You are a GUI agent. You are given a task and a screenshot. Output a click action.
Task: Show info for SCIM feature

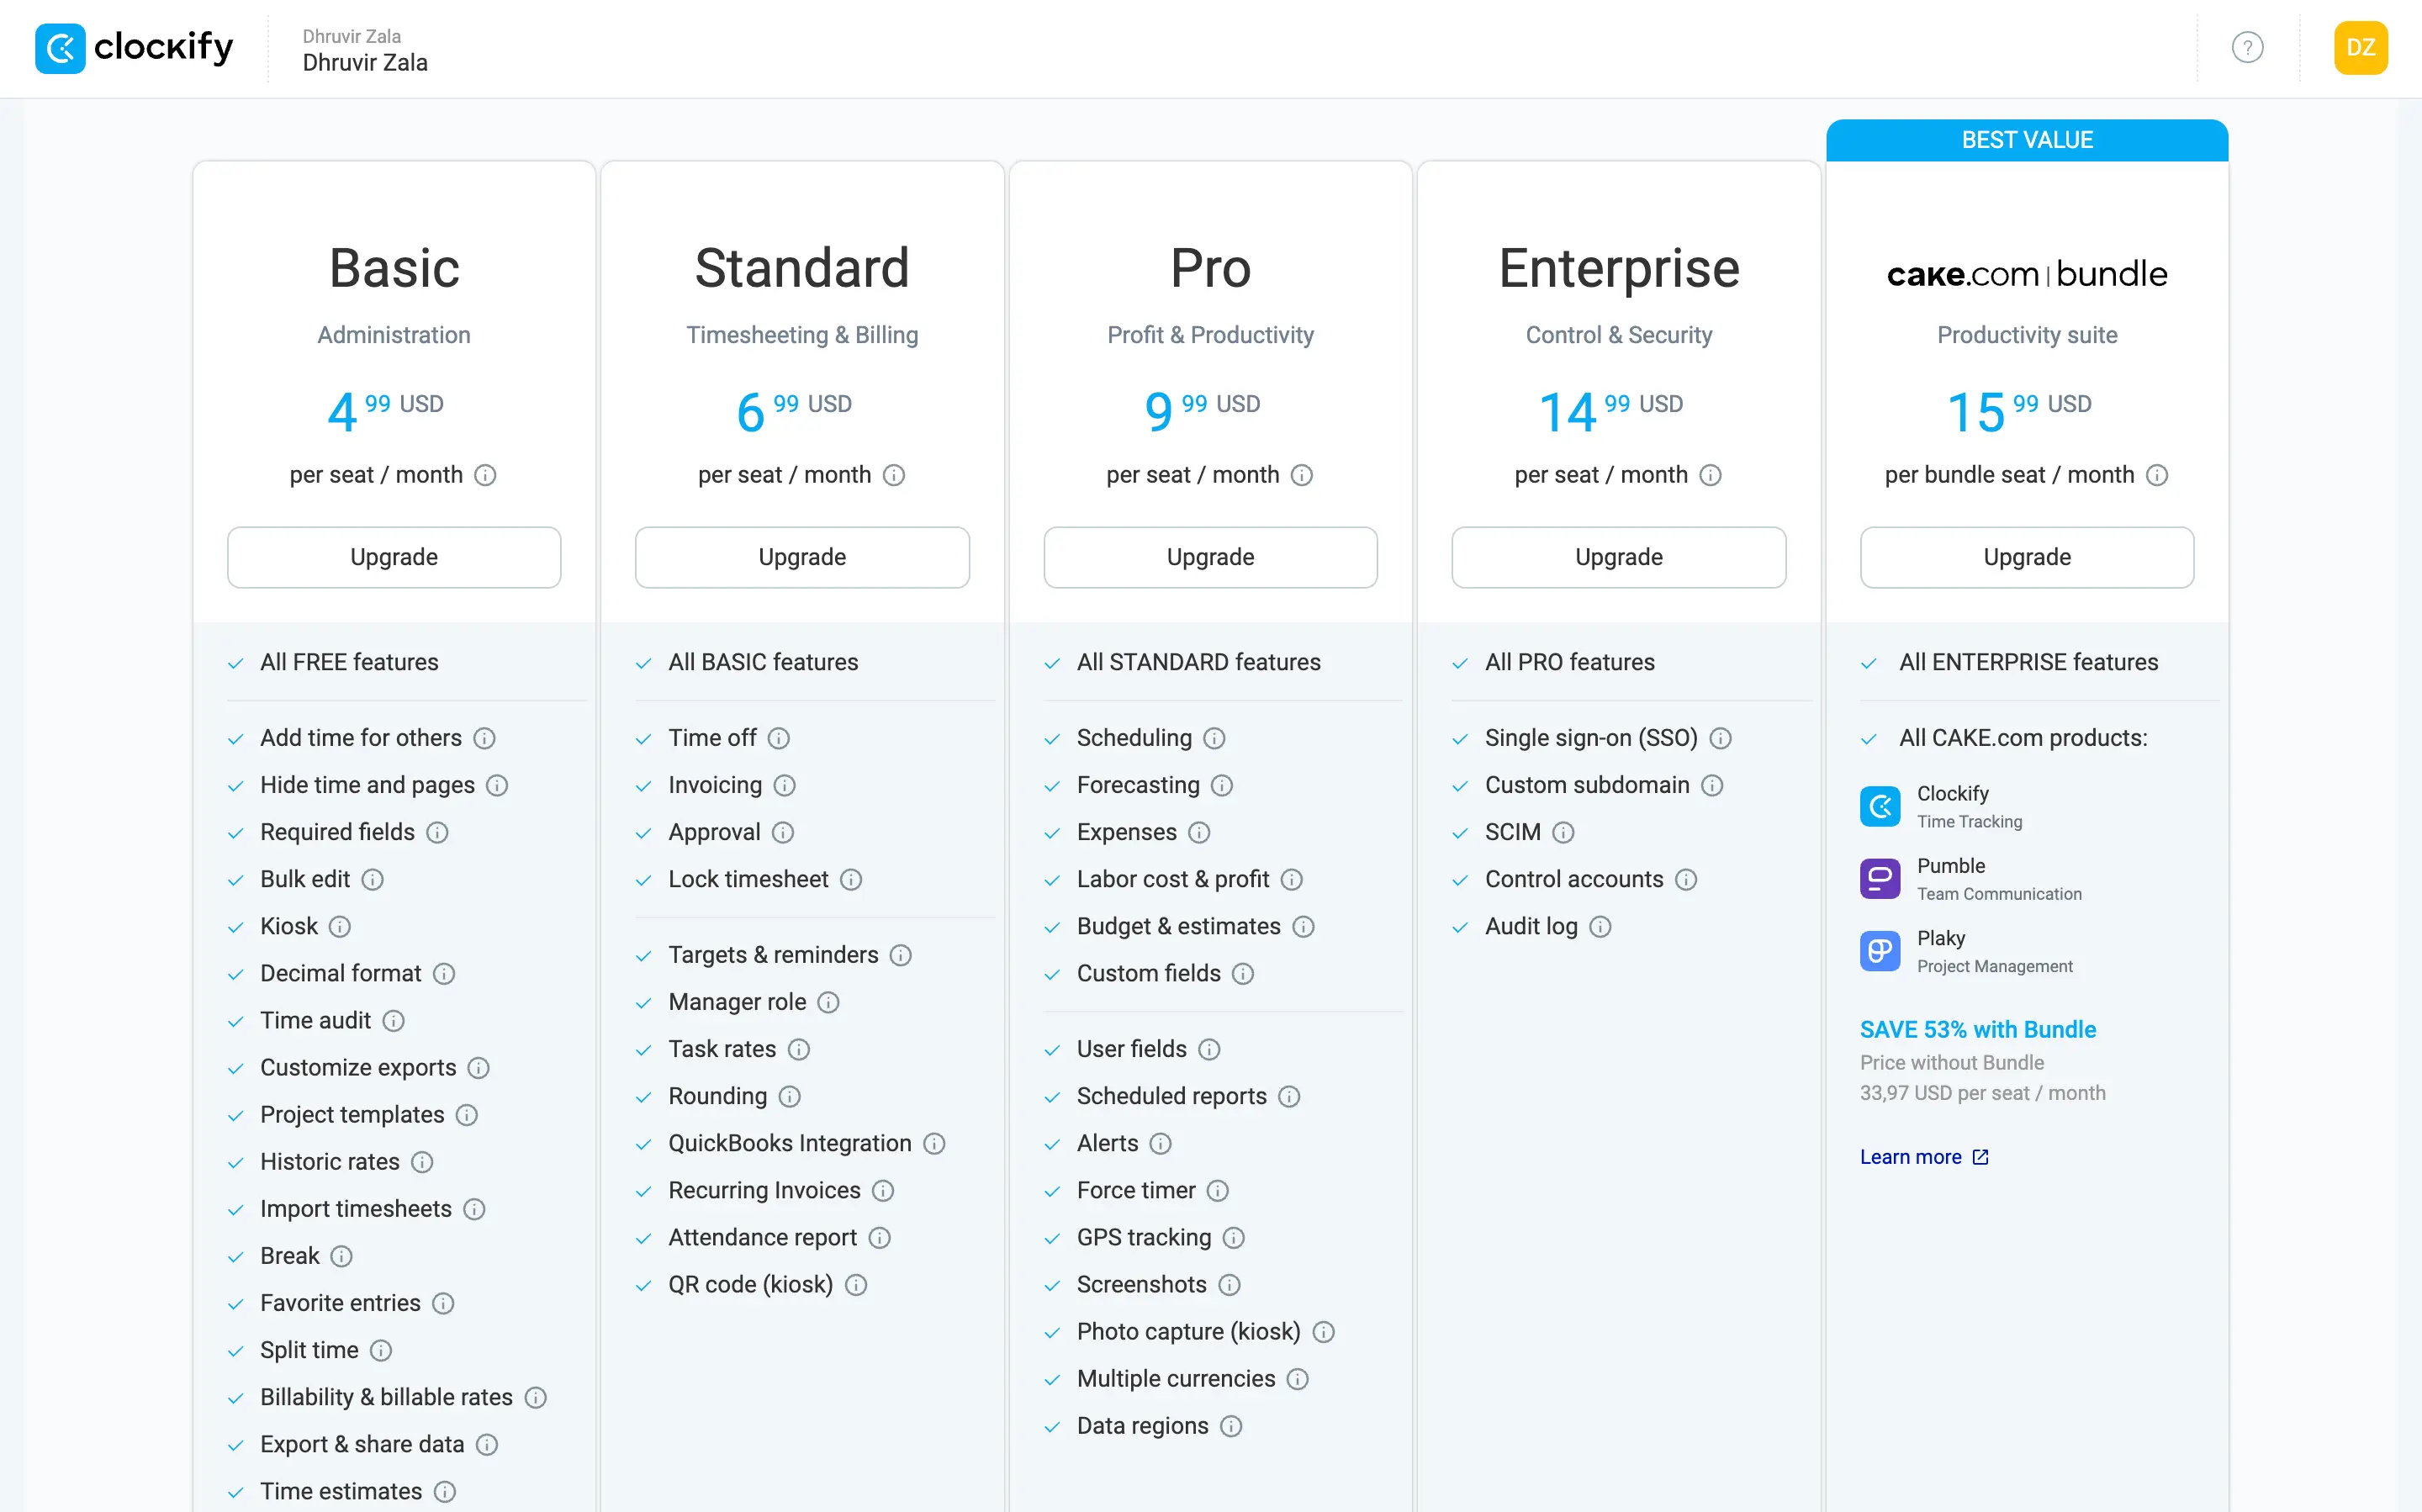[x=1563, y=833]
